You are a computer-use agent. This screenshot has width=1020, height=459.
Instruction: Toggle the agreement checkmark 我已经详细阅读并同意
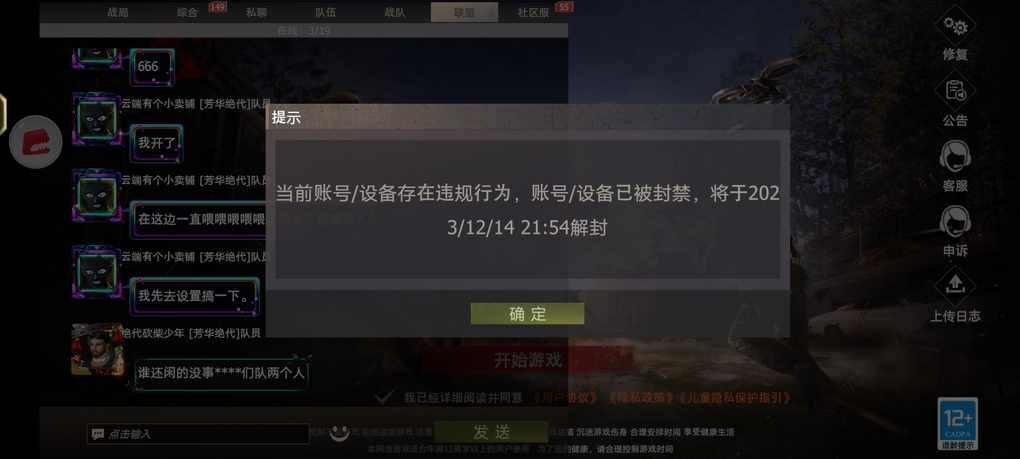tap(384, 397)
